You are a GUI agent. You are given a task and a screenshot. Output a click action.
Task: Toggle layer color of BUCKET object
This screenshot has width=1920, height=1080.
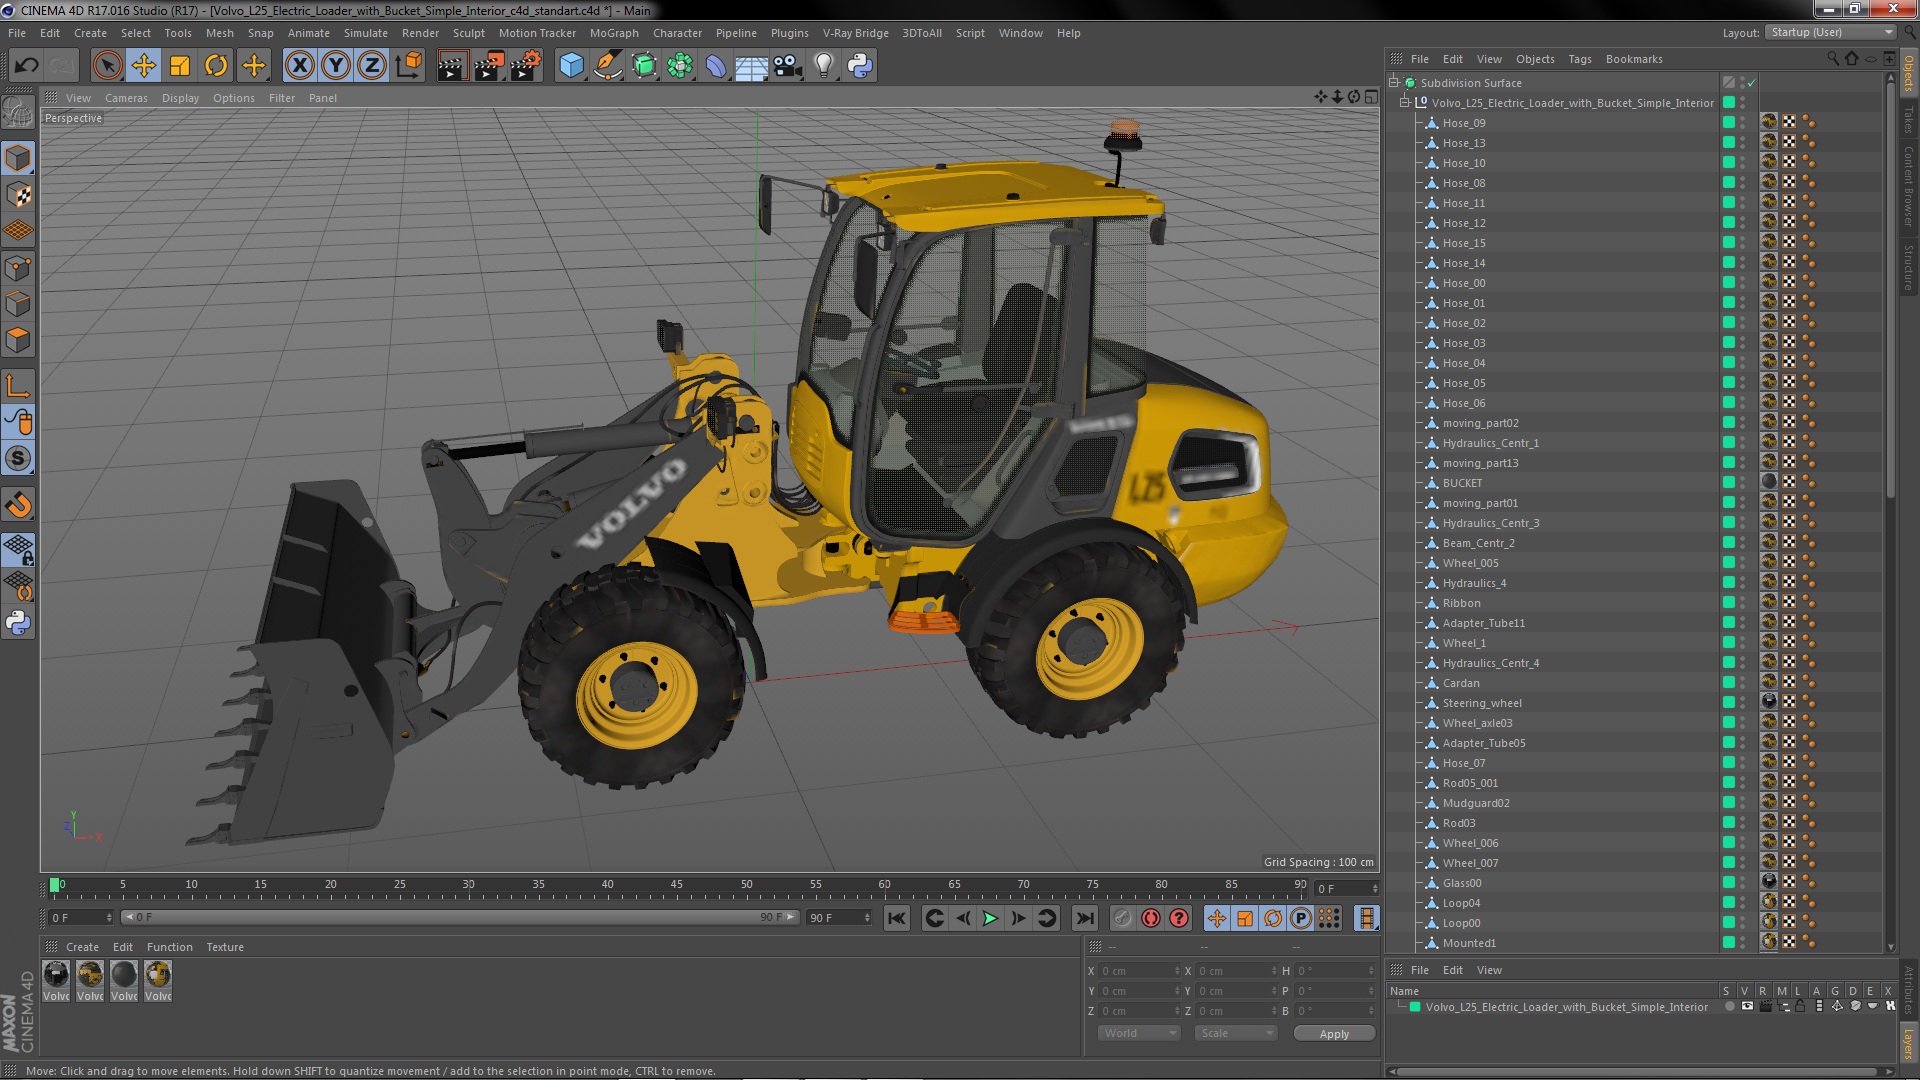(x=1728, y=483)
